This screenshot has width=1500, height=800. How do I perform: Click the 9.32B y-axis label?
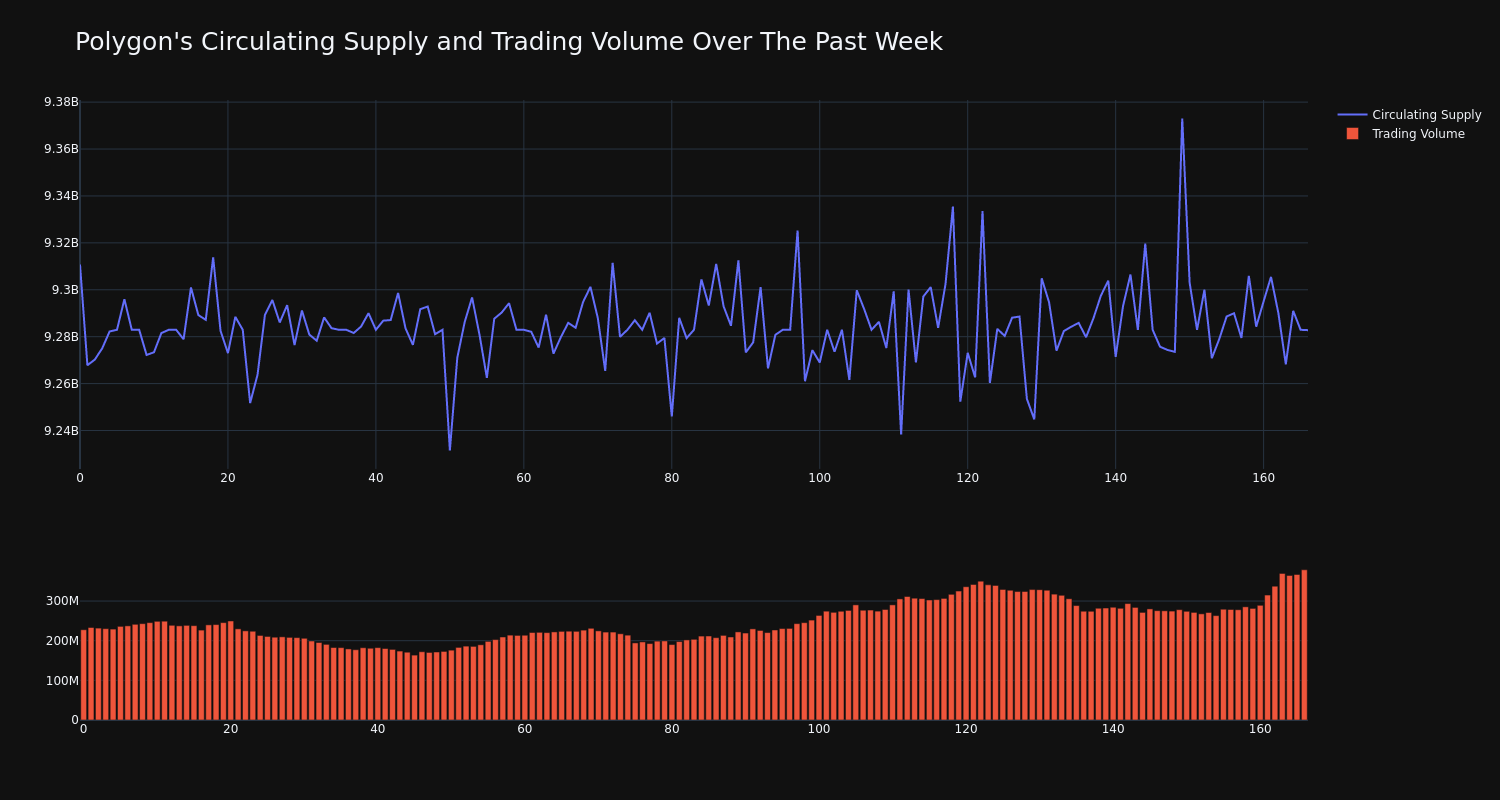(x=61, y=243)
